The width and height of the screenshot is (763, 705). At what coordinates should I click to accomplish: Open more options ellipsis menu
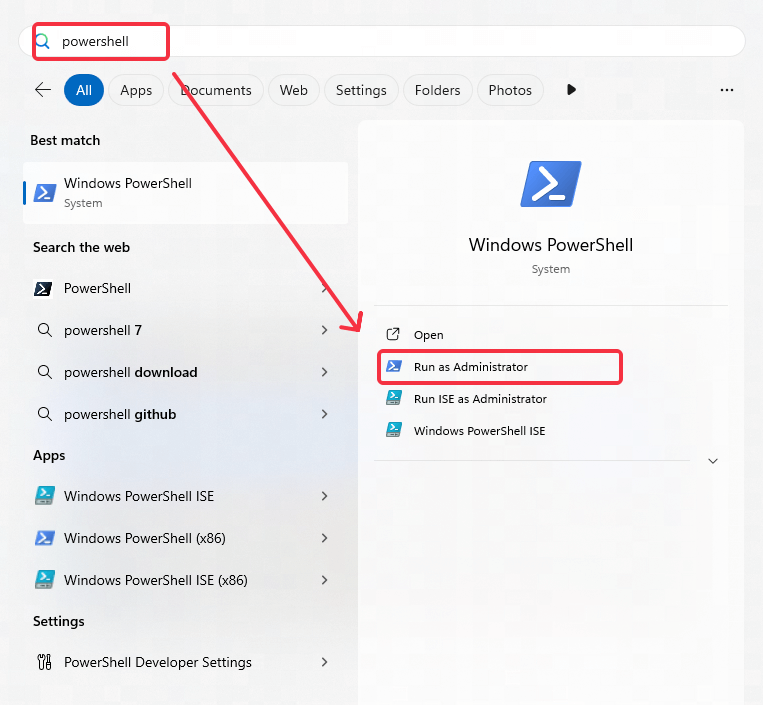(x=727, y=90)
